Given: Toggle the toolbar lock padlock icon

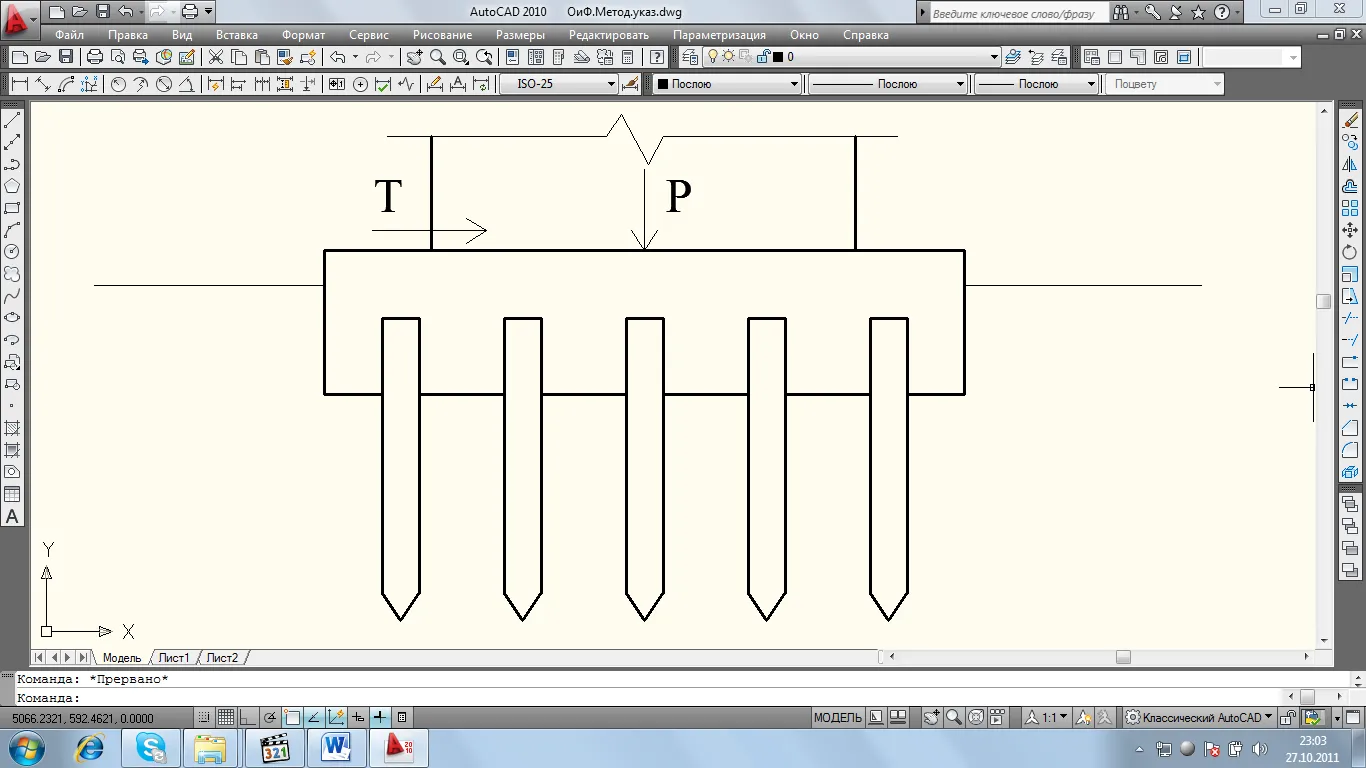Looking at the screenshot, I should [1289, 717].
